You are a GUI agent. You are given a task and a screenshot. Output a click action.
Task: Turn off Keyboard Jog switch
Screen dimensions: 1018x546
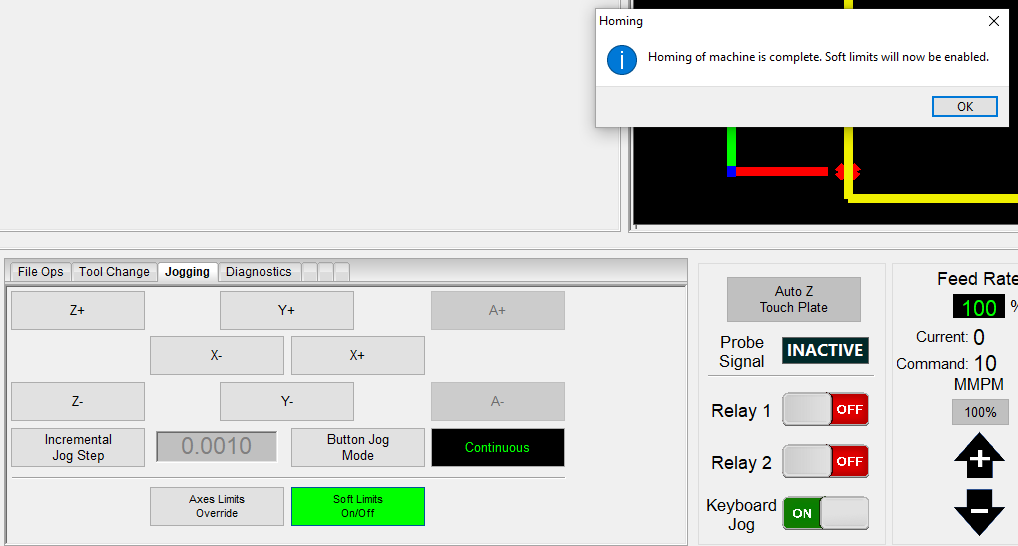(x=825, y=513)
